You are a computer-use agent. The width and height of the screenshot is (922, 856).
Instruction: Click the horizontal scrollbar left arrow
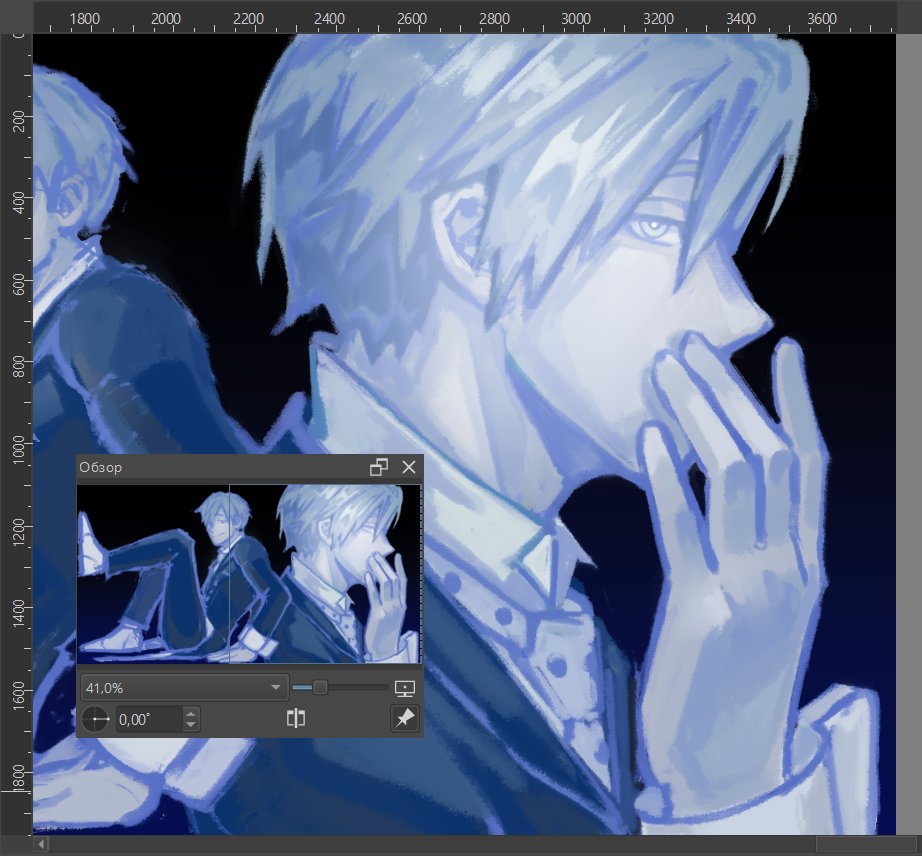tap(41, 844)
